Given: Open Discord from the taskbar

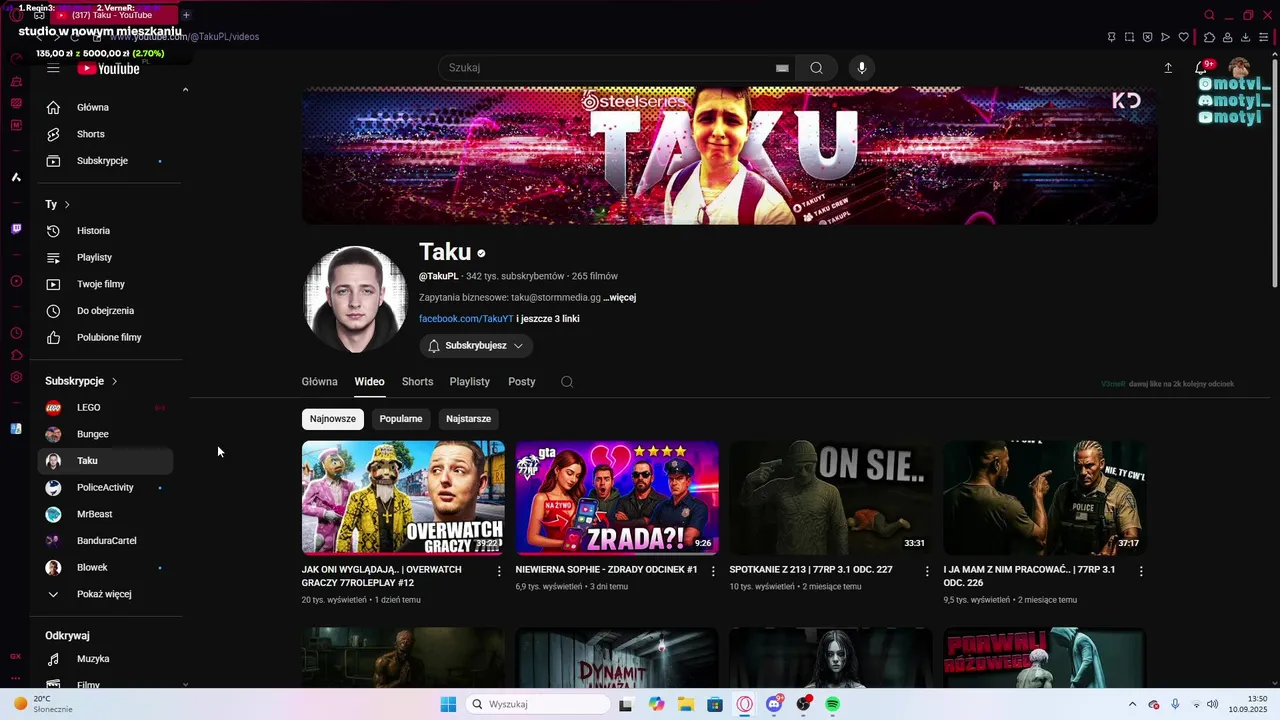Looking at the screenshot, I should coord(774,704).
